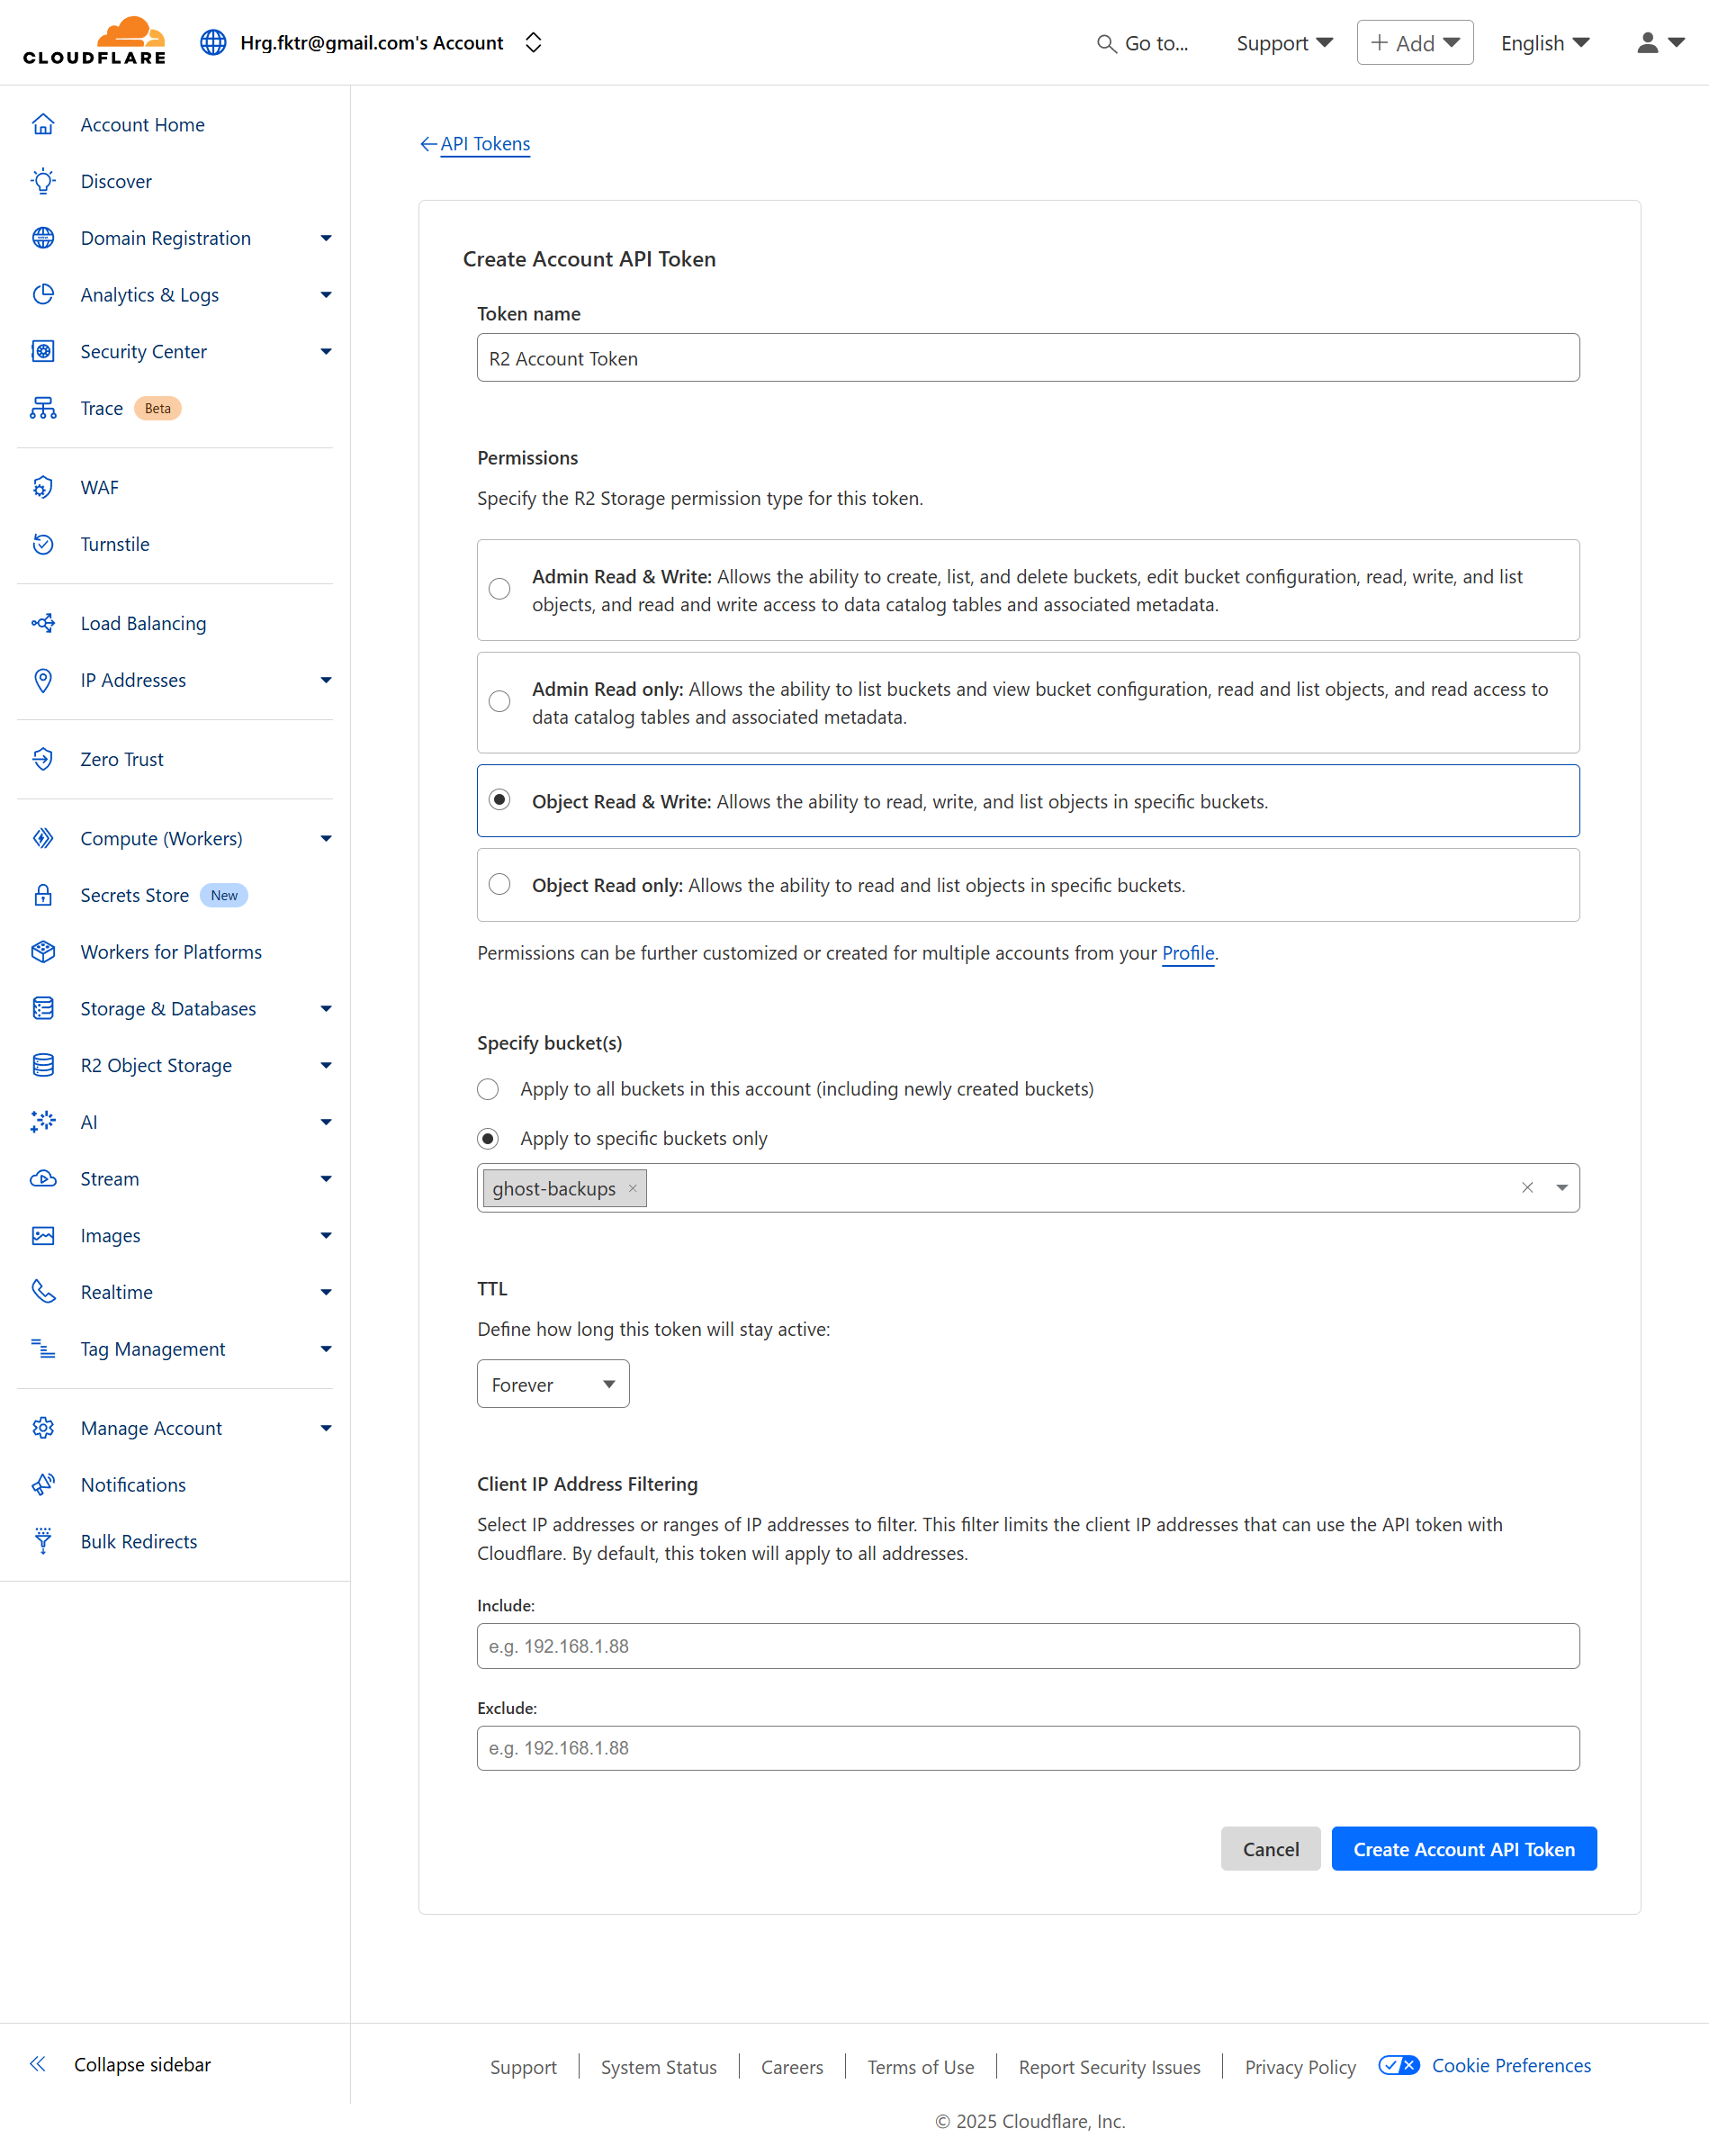Image resolution: width=1709 pixels, height=2156 pixels.
Task: Click the Exclude IP address field
Action: 1028,1748
